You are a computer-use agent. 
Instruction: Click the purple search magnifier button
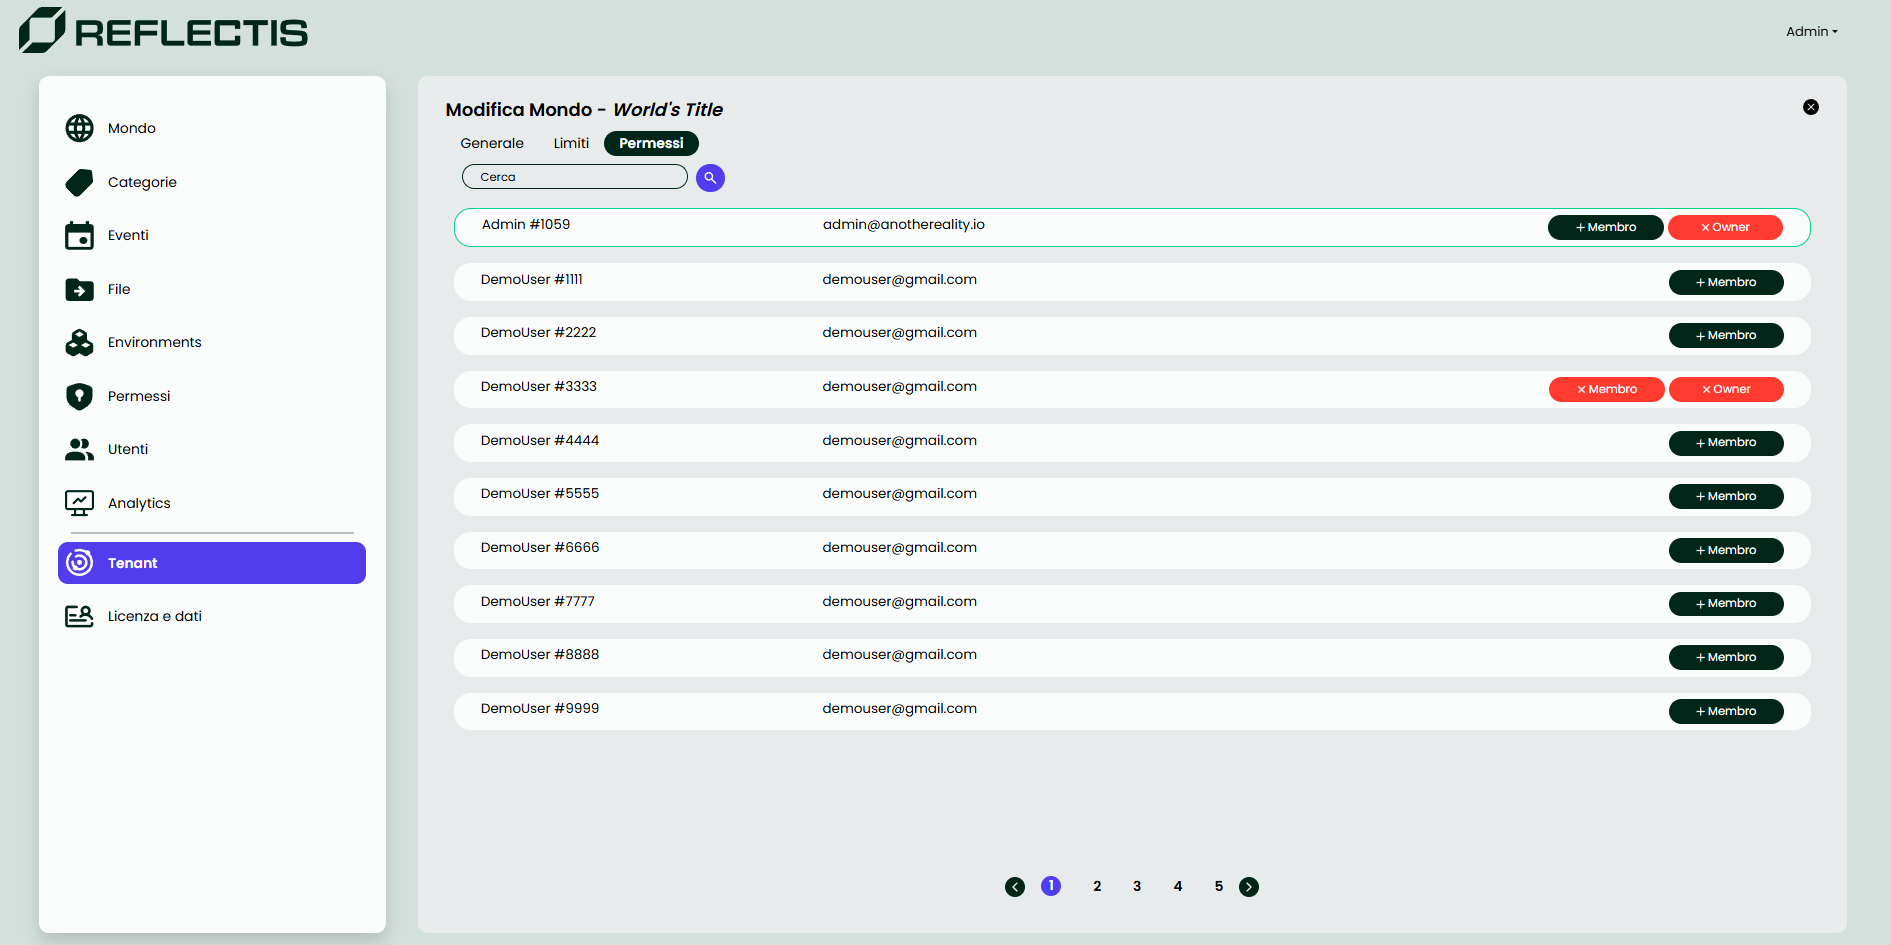pyautogui.click(x=710, y=178)
